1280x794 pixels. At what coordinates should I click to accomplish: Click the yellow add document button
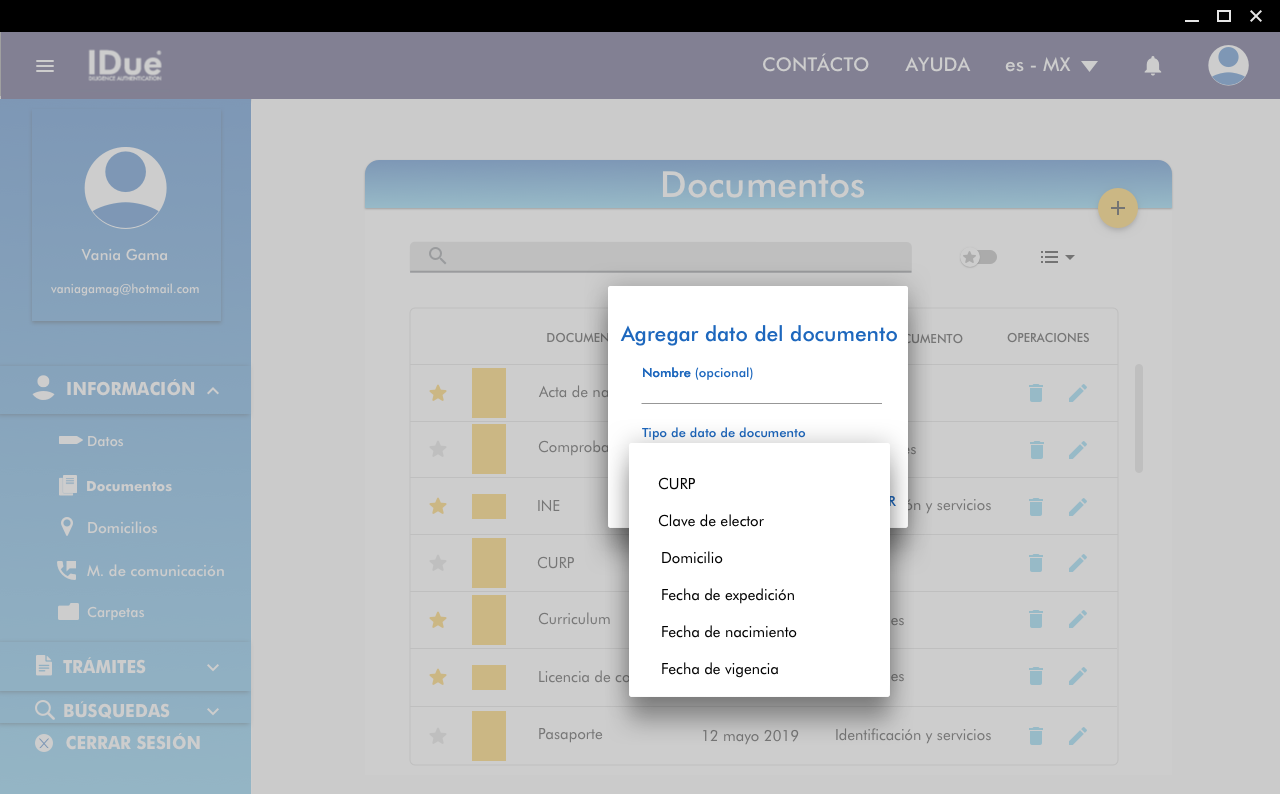[1117, 208]
